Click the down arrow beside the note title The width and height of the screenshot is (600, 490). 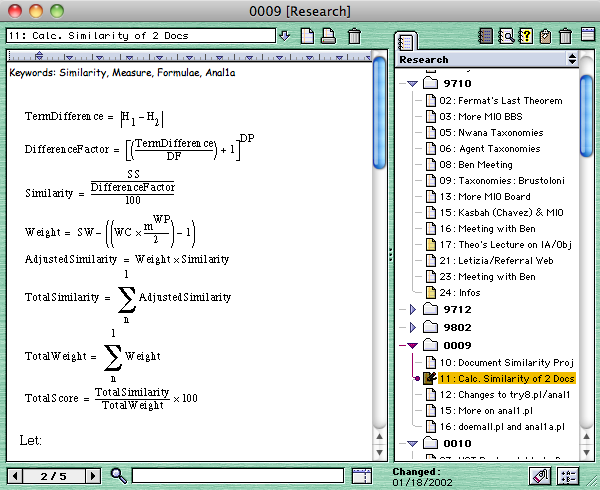click(x=285, y=36)
